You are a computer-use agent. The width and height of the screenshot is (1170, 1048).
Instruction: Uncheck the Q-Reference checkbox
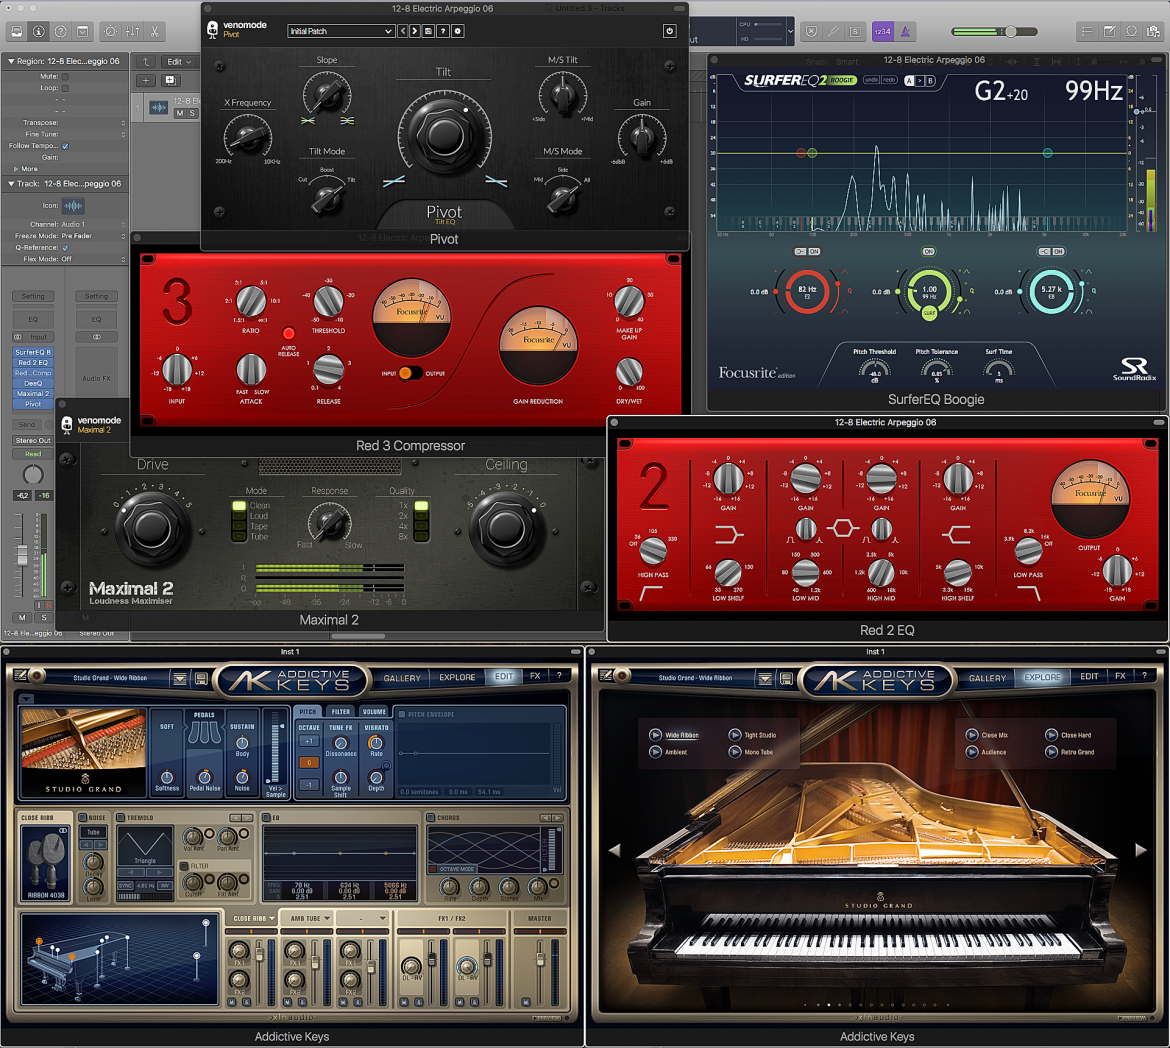65,247
